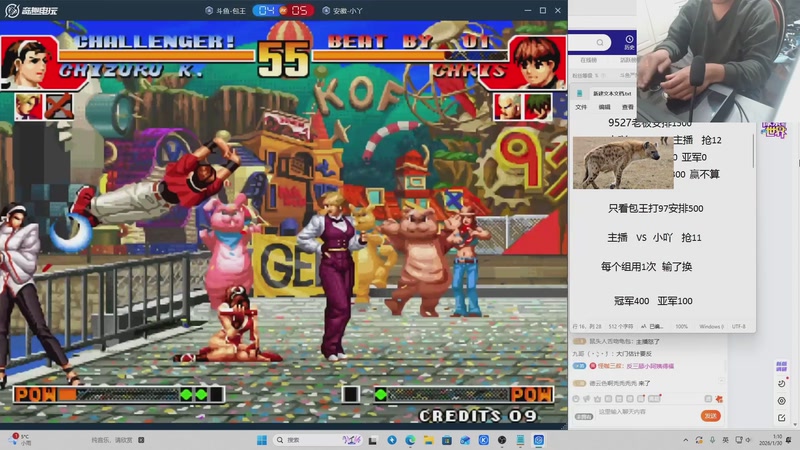Click the 04 score counter in title bar
This screenshot has height=450, width=800.
coord(266,10)
